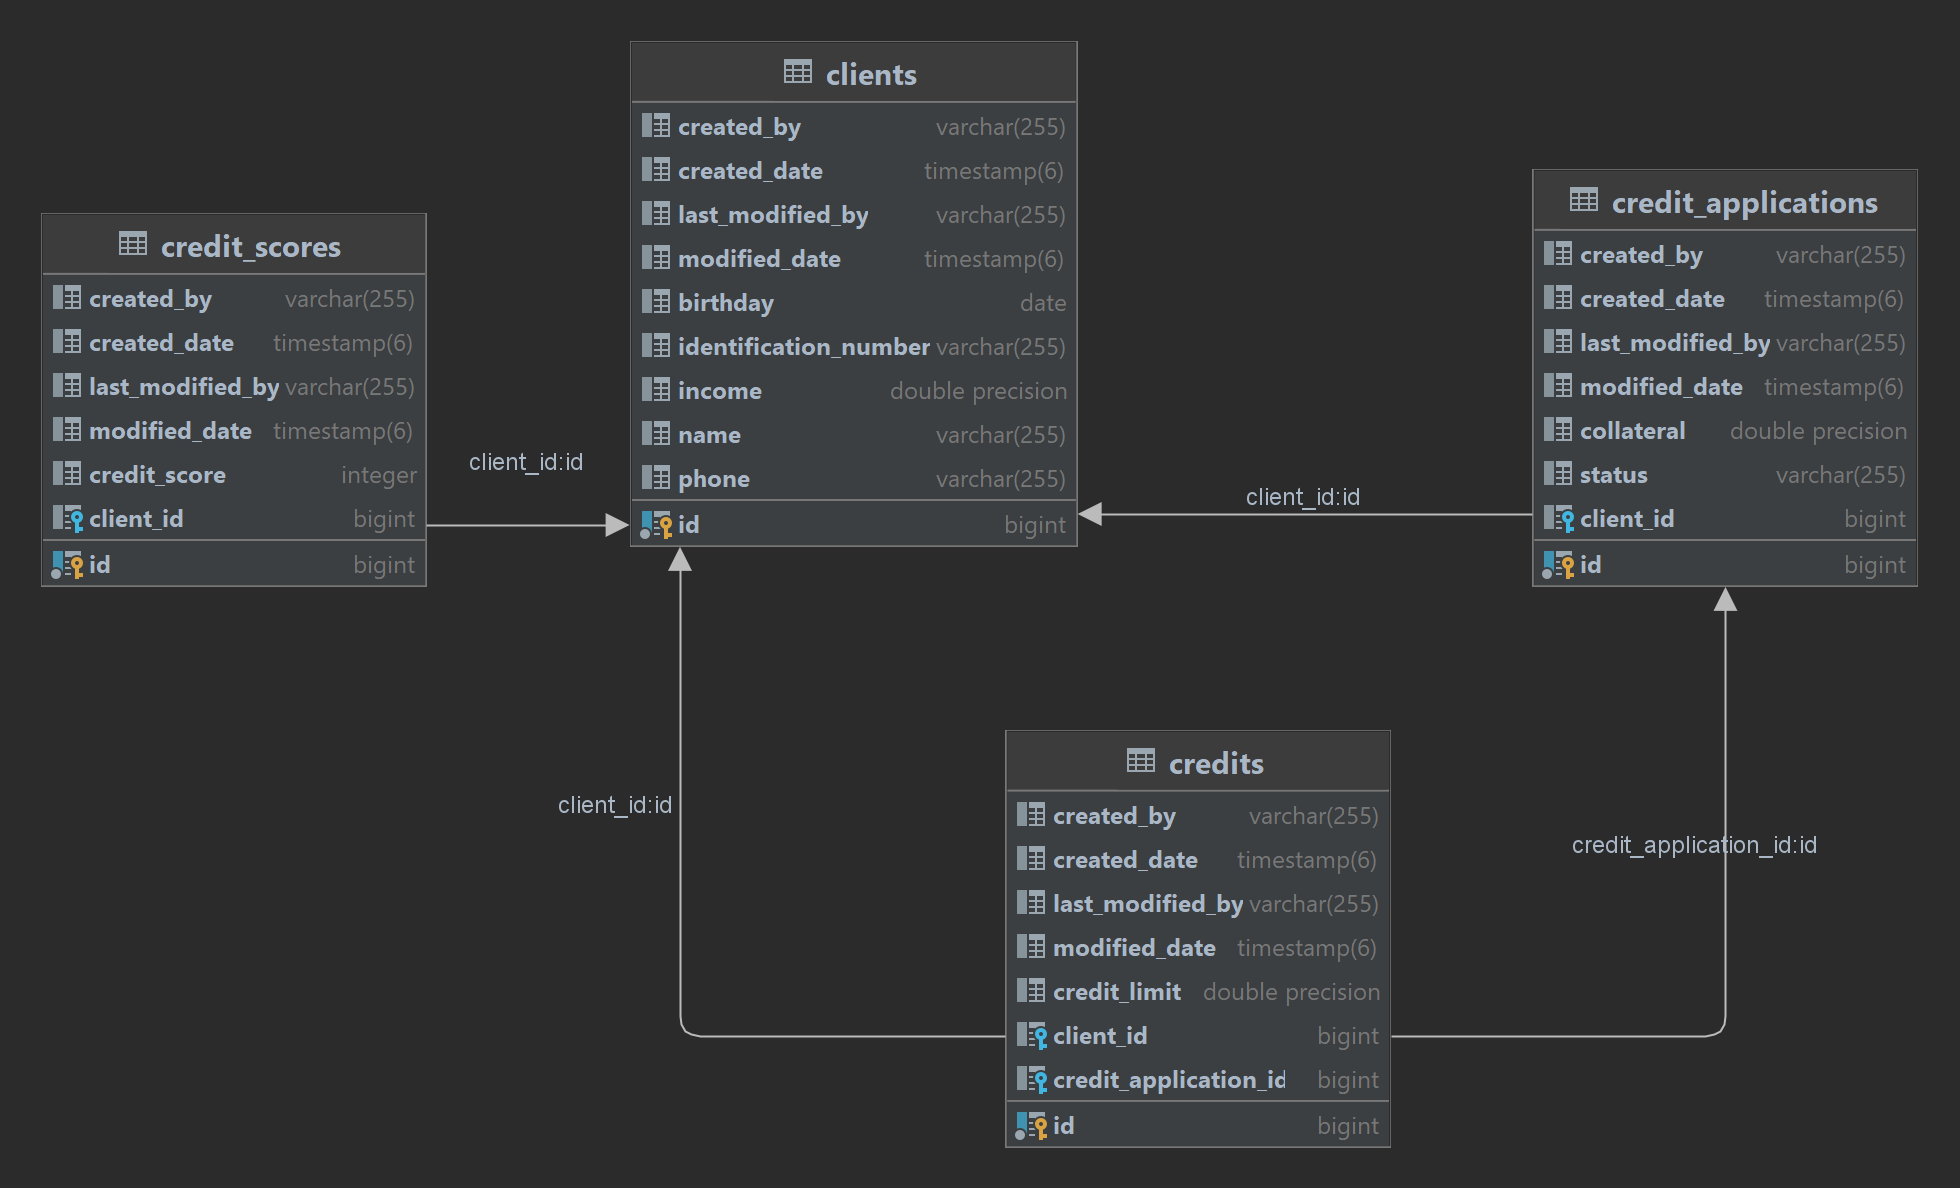
Task: Select the identification_number column in clients
Action: [803, 347]
